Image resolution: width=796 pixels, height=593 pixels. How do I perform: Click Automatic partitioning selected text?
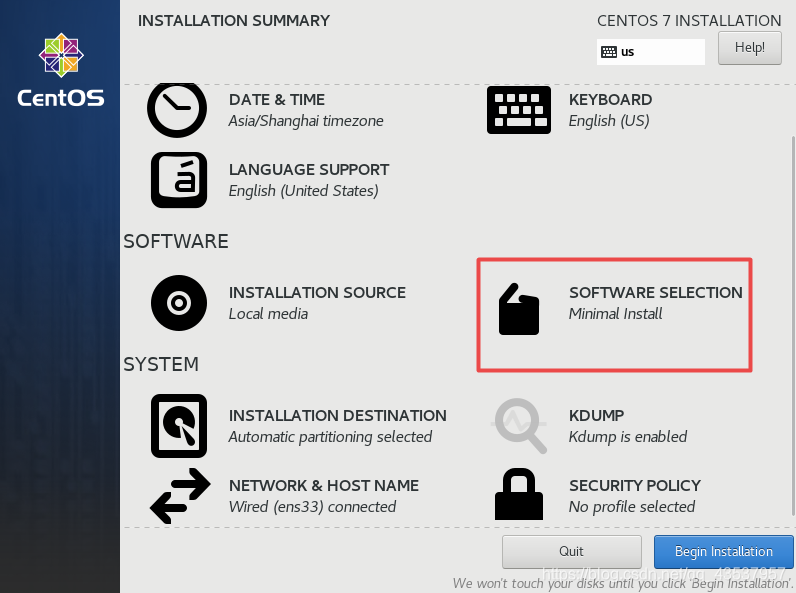[330, 437]
